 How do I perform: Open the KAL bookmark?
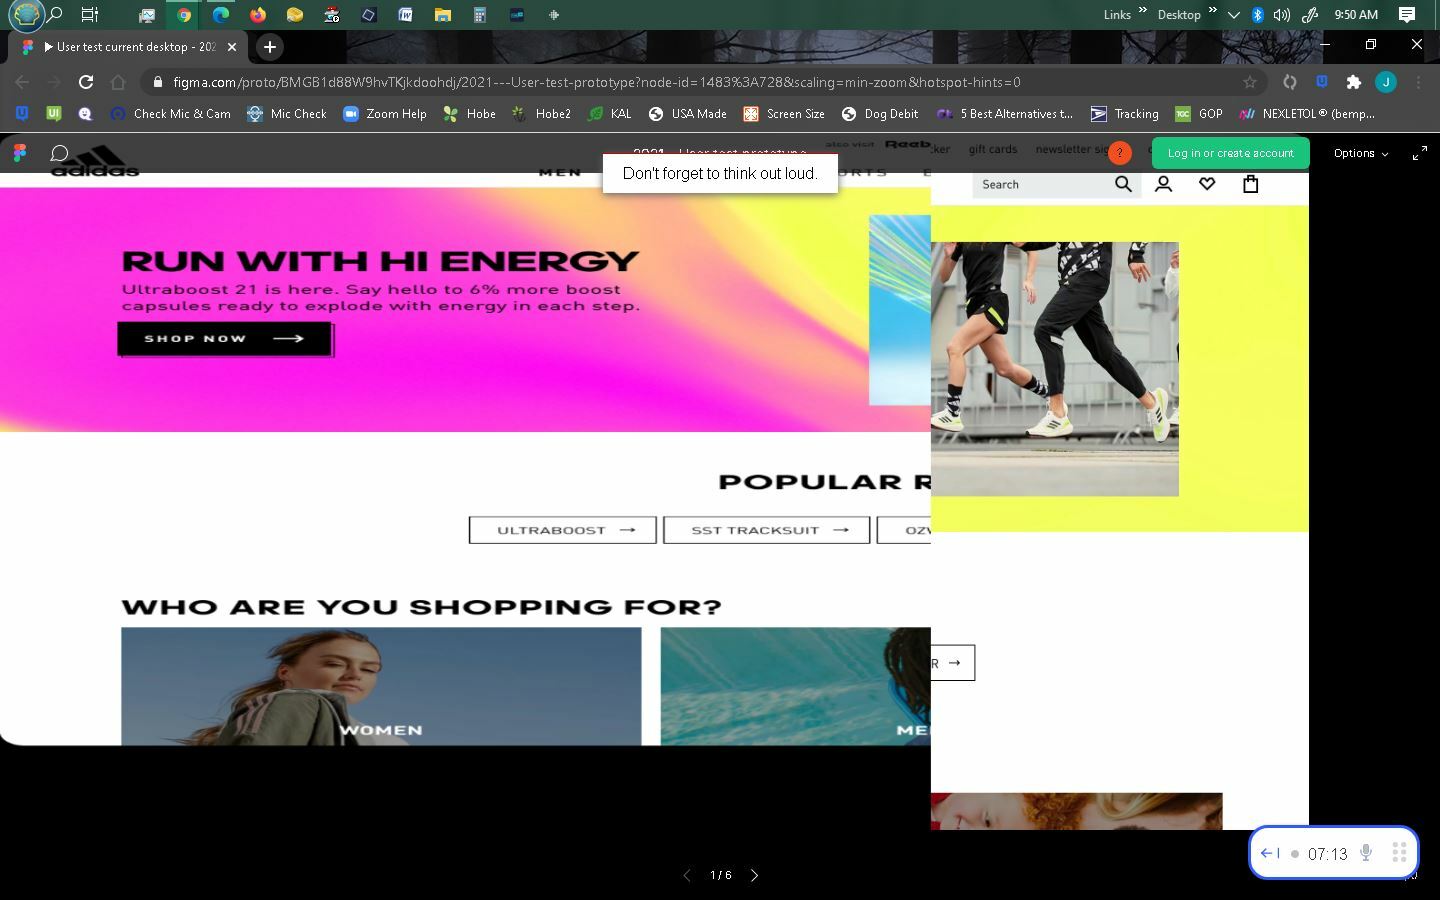coord(609,114)
